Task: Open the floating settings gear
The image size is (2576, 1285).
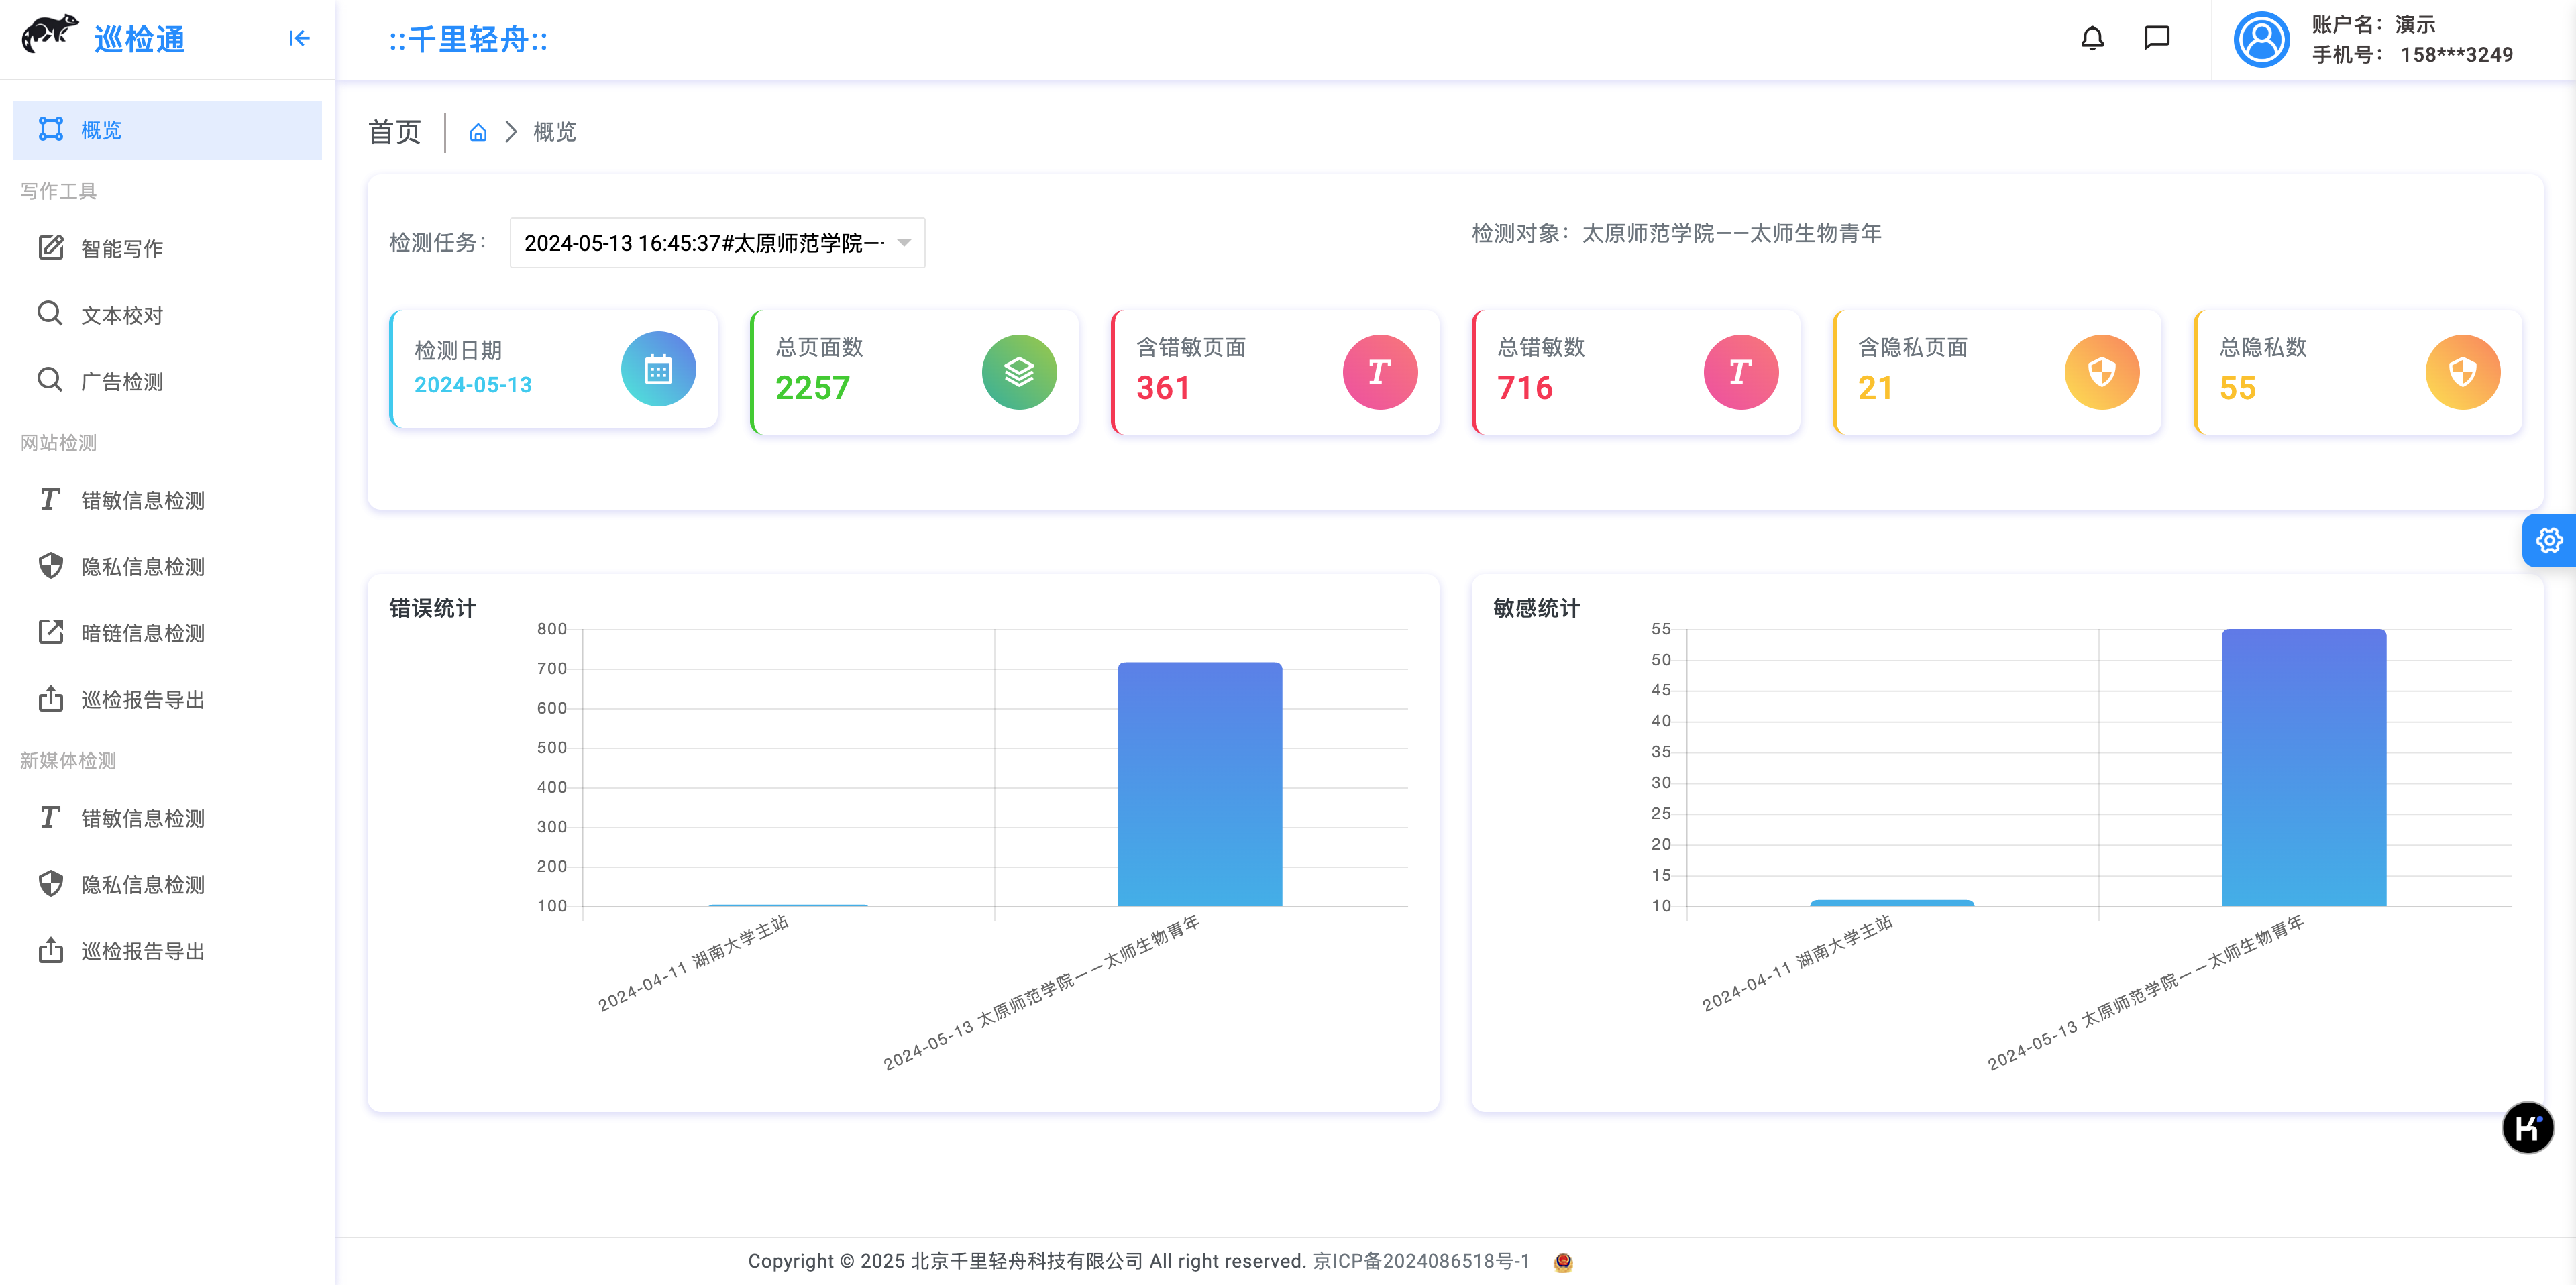Action: (2549, 541)
